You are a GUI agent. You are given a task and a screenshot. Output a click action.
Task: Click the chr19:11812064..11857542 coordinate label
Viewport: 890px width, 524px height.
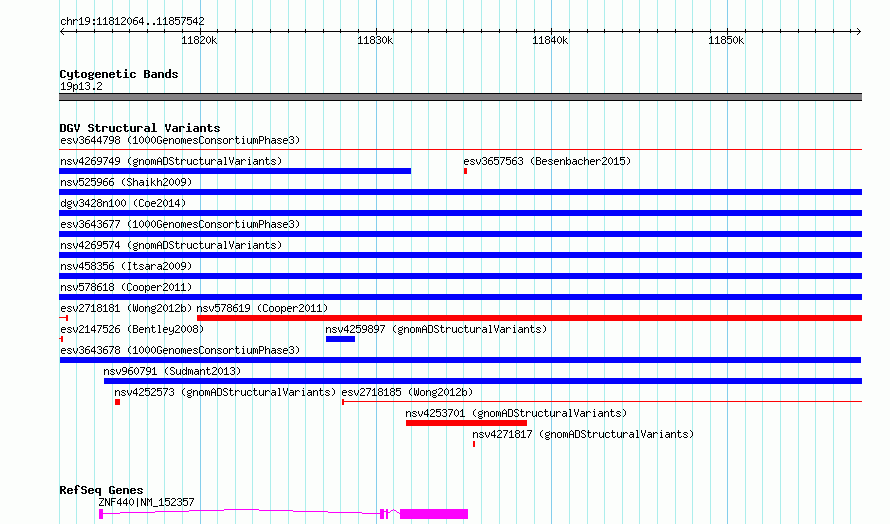(x=132, y=22)
